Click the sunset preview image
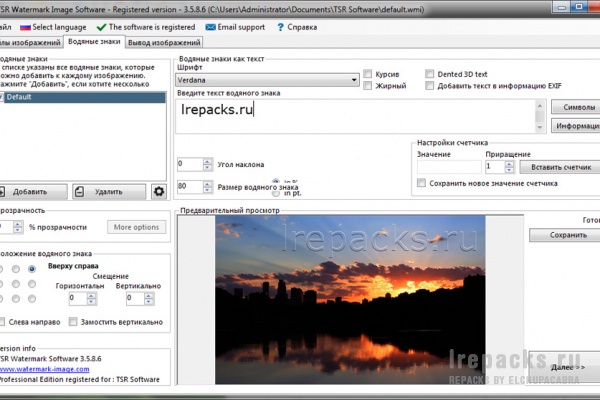This screenshot has height=400, width=600. [350, 300]
